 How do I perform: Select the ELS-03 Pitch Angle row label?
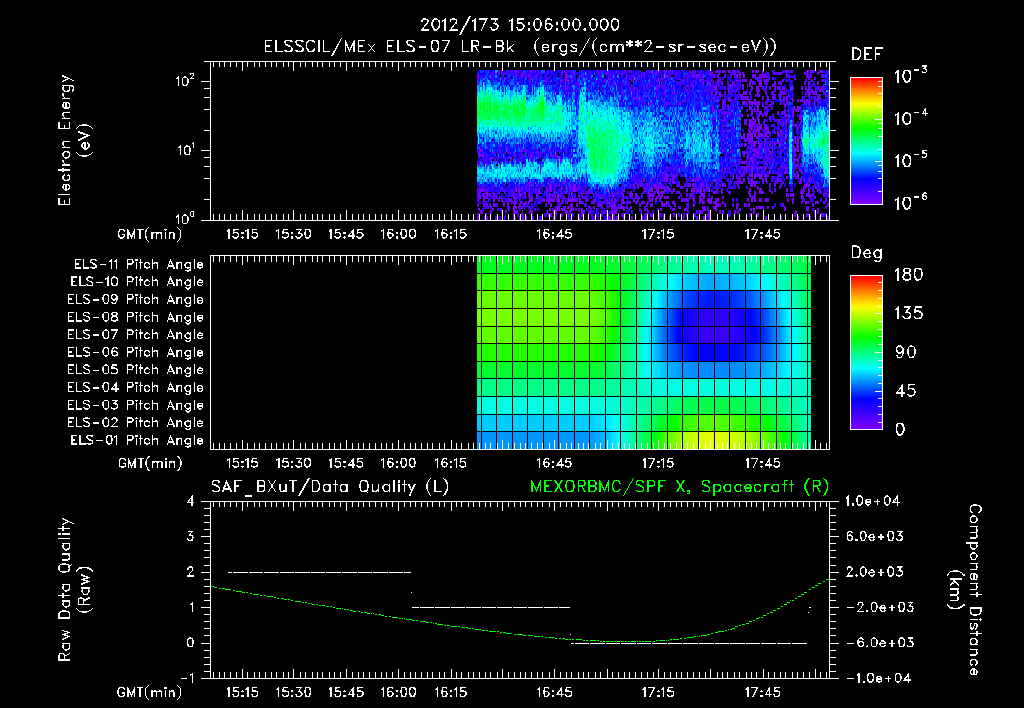point(135,406)
